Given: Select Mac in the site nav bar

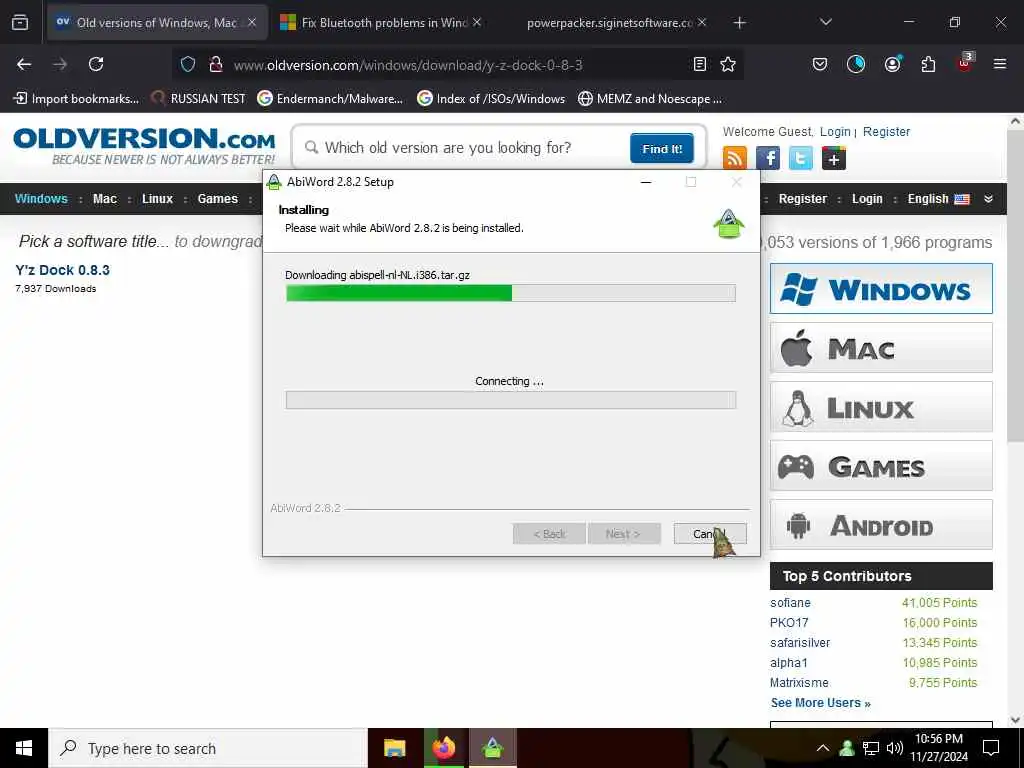Looking at the screenshot, I should pos(104,199).
